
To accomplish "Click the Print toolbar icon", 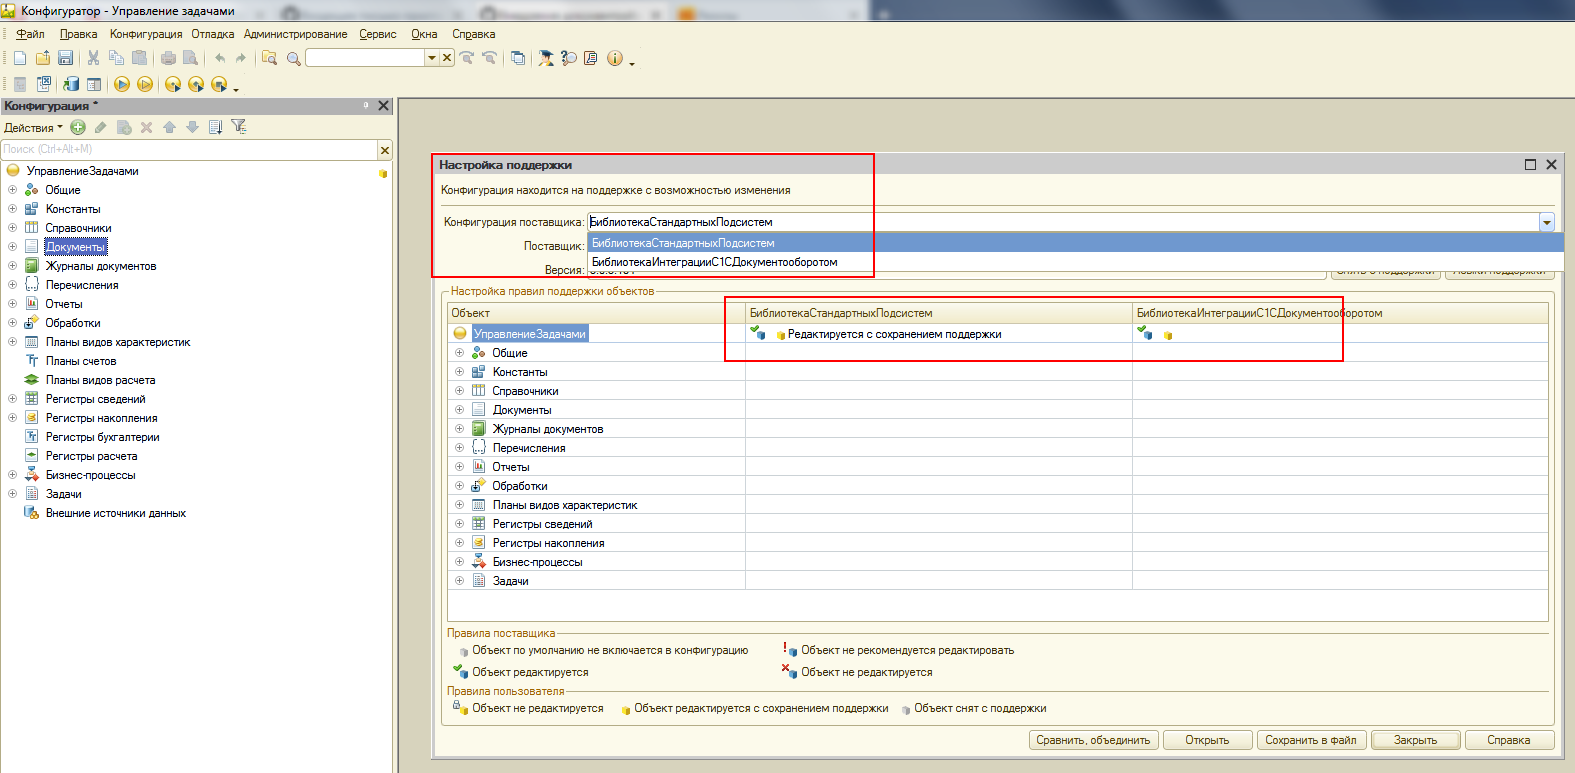I will tap(168, 58).
